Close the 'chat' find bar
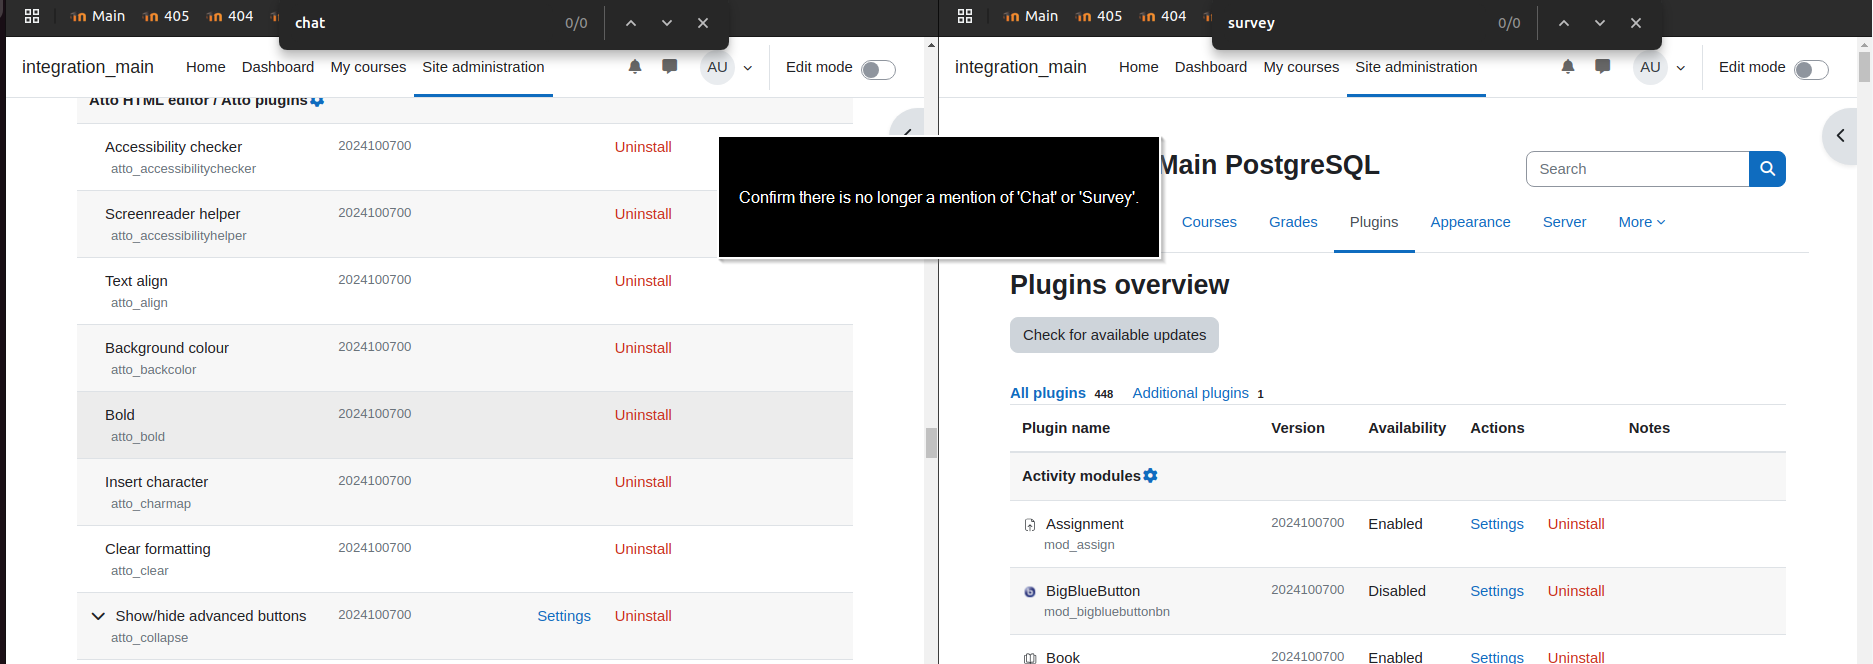Viewport: 1873px width, 664px height. point(703,23)
